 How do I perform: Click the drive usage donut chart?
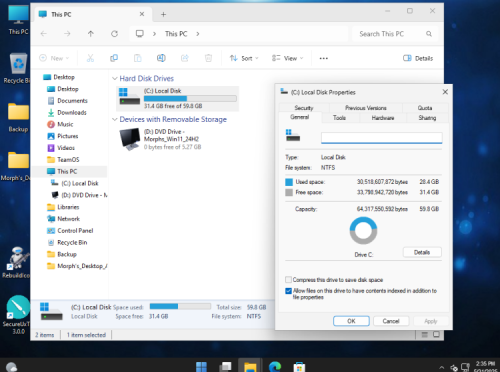point(363,230)
